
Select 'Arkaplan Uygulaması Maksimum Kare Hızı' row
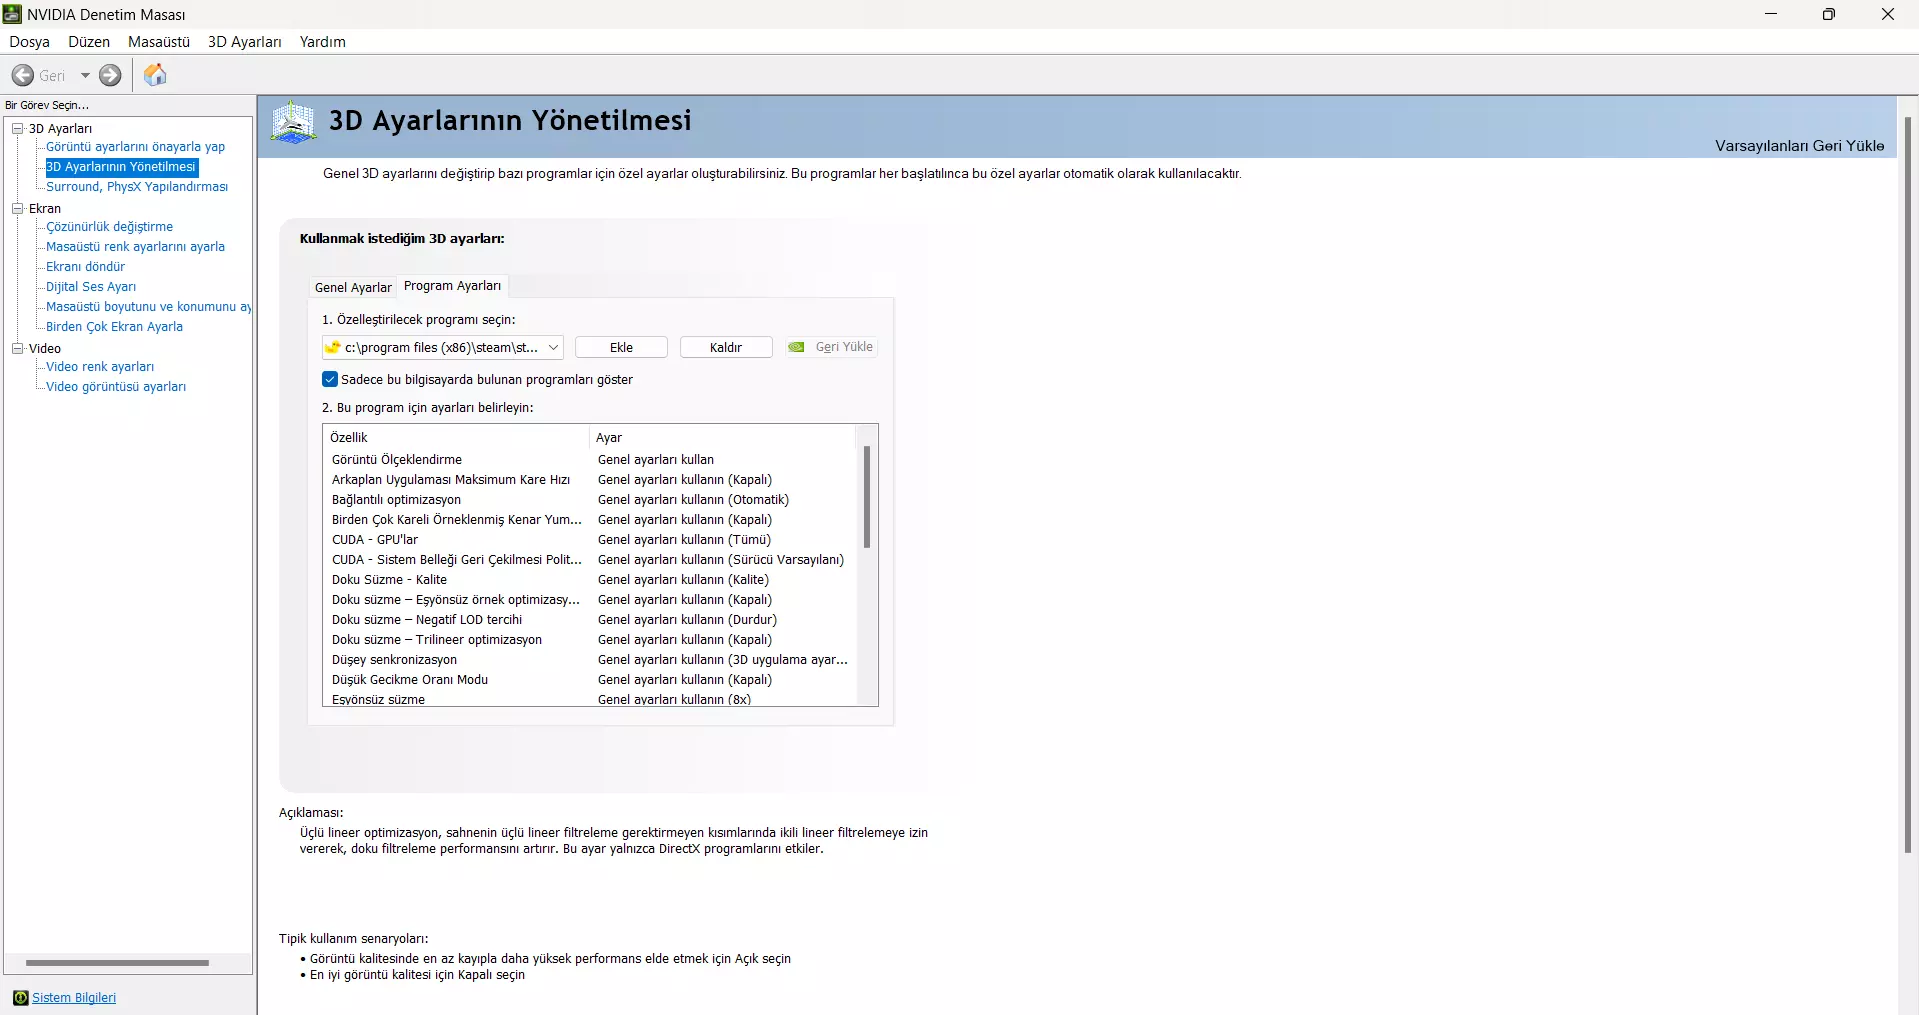pos(590,480)
